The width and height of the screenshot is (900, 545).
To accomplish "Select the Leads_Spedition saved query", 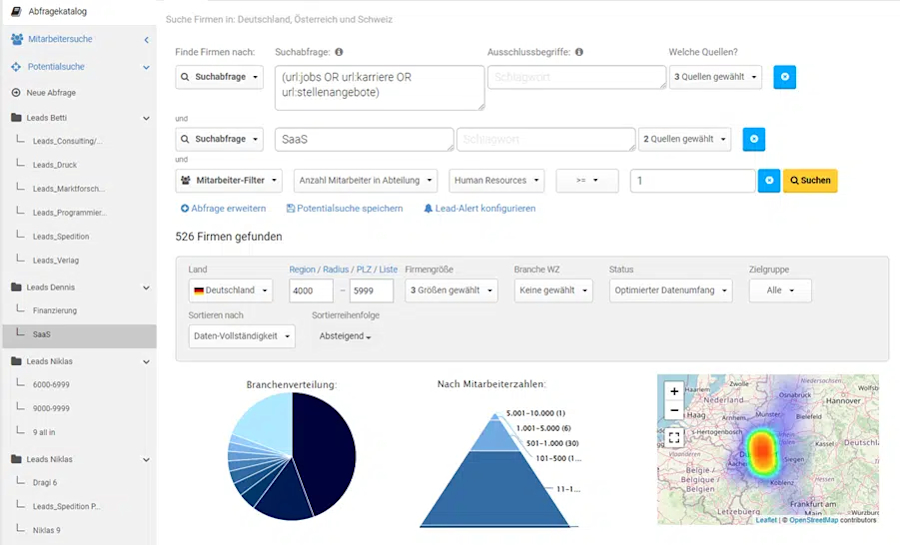I will coord(61,236).
